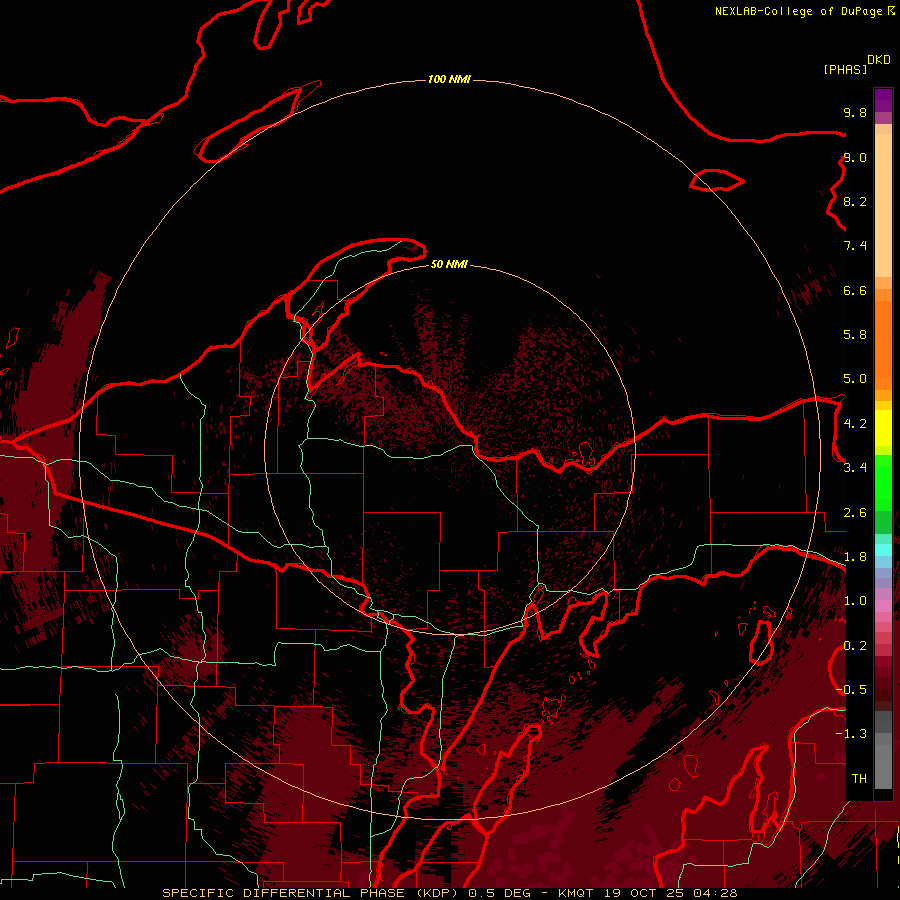
Task: Click the yellow segment of the color bar
Action: click(883, 428)
